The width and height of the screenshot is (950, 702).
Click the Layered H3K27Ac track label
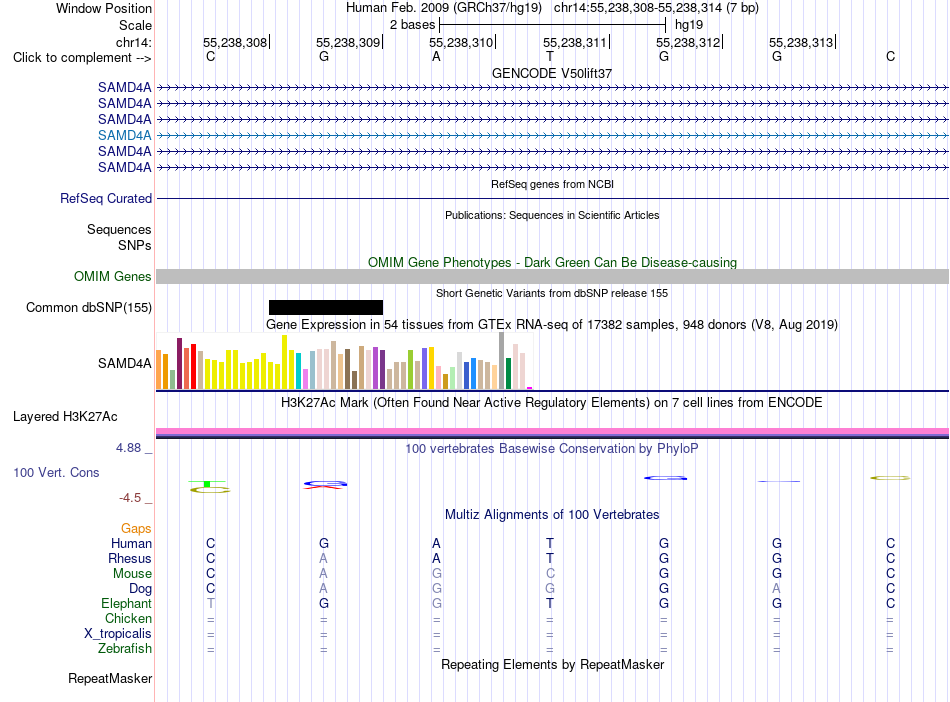pos(65,417)
